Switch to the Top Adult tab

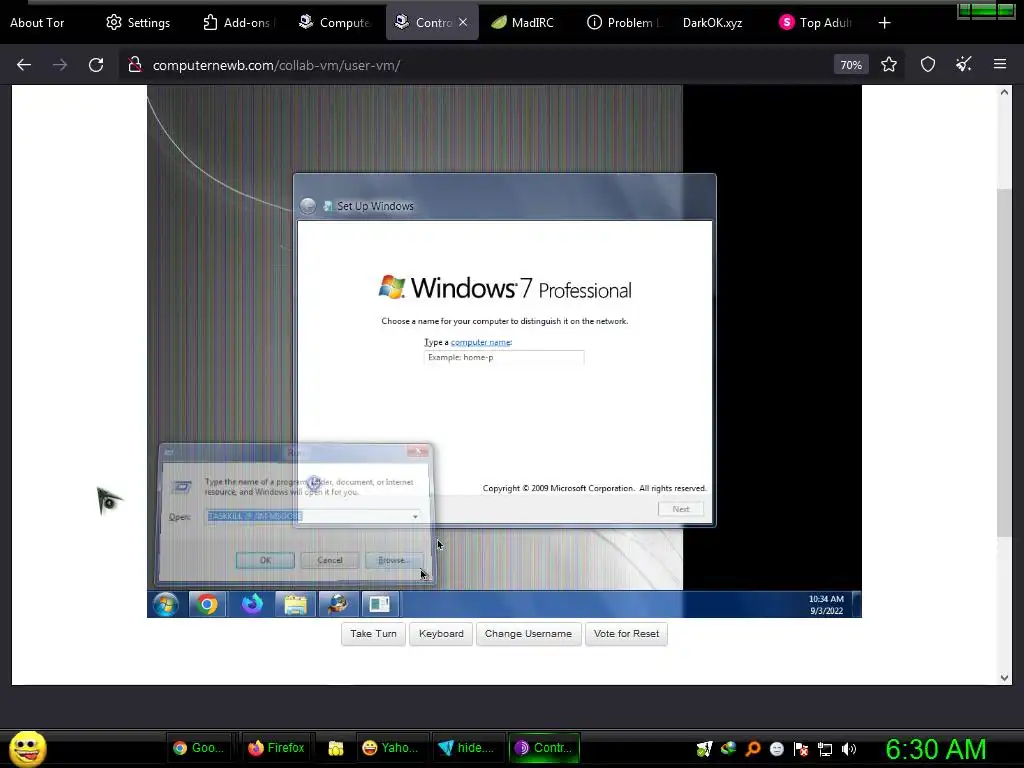(x=816, y=23)
